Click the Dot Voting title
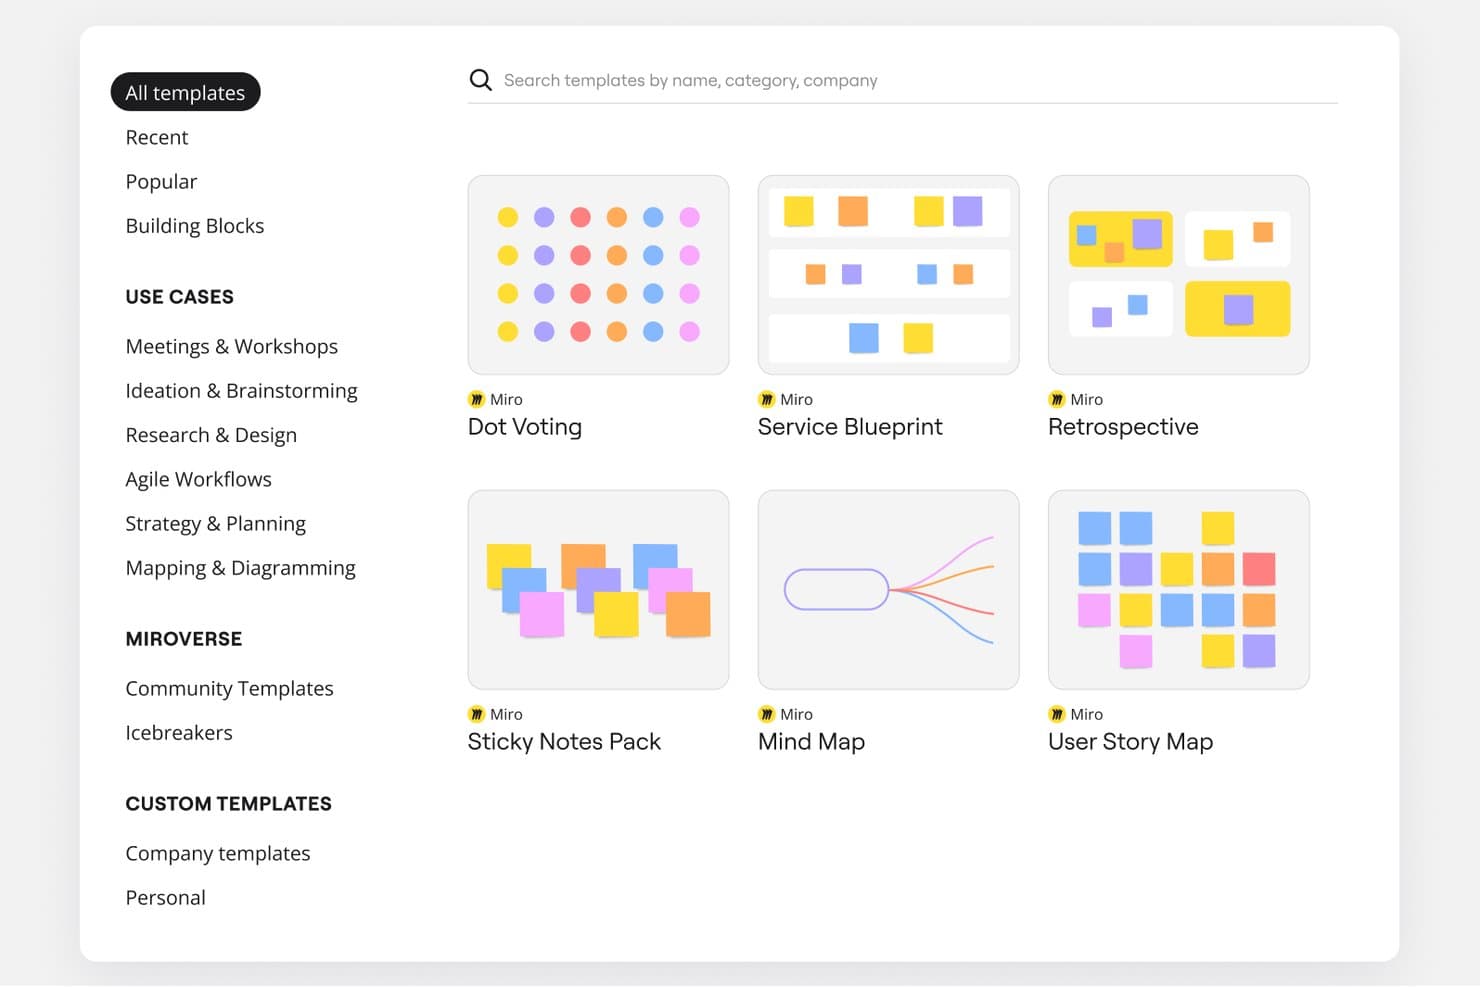Image resolution: width=1480 pixels, height=987 pixels. point(525,427)
